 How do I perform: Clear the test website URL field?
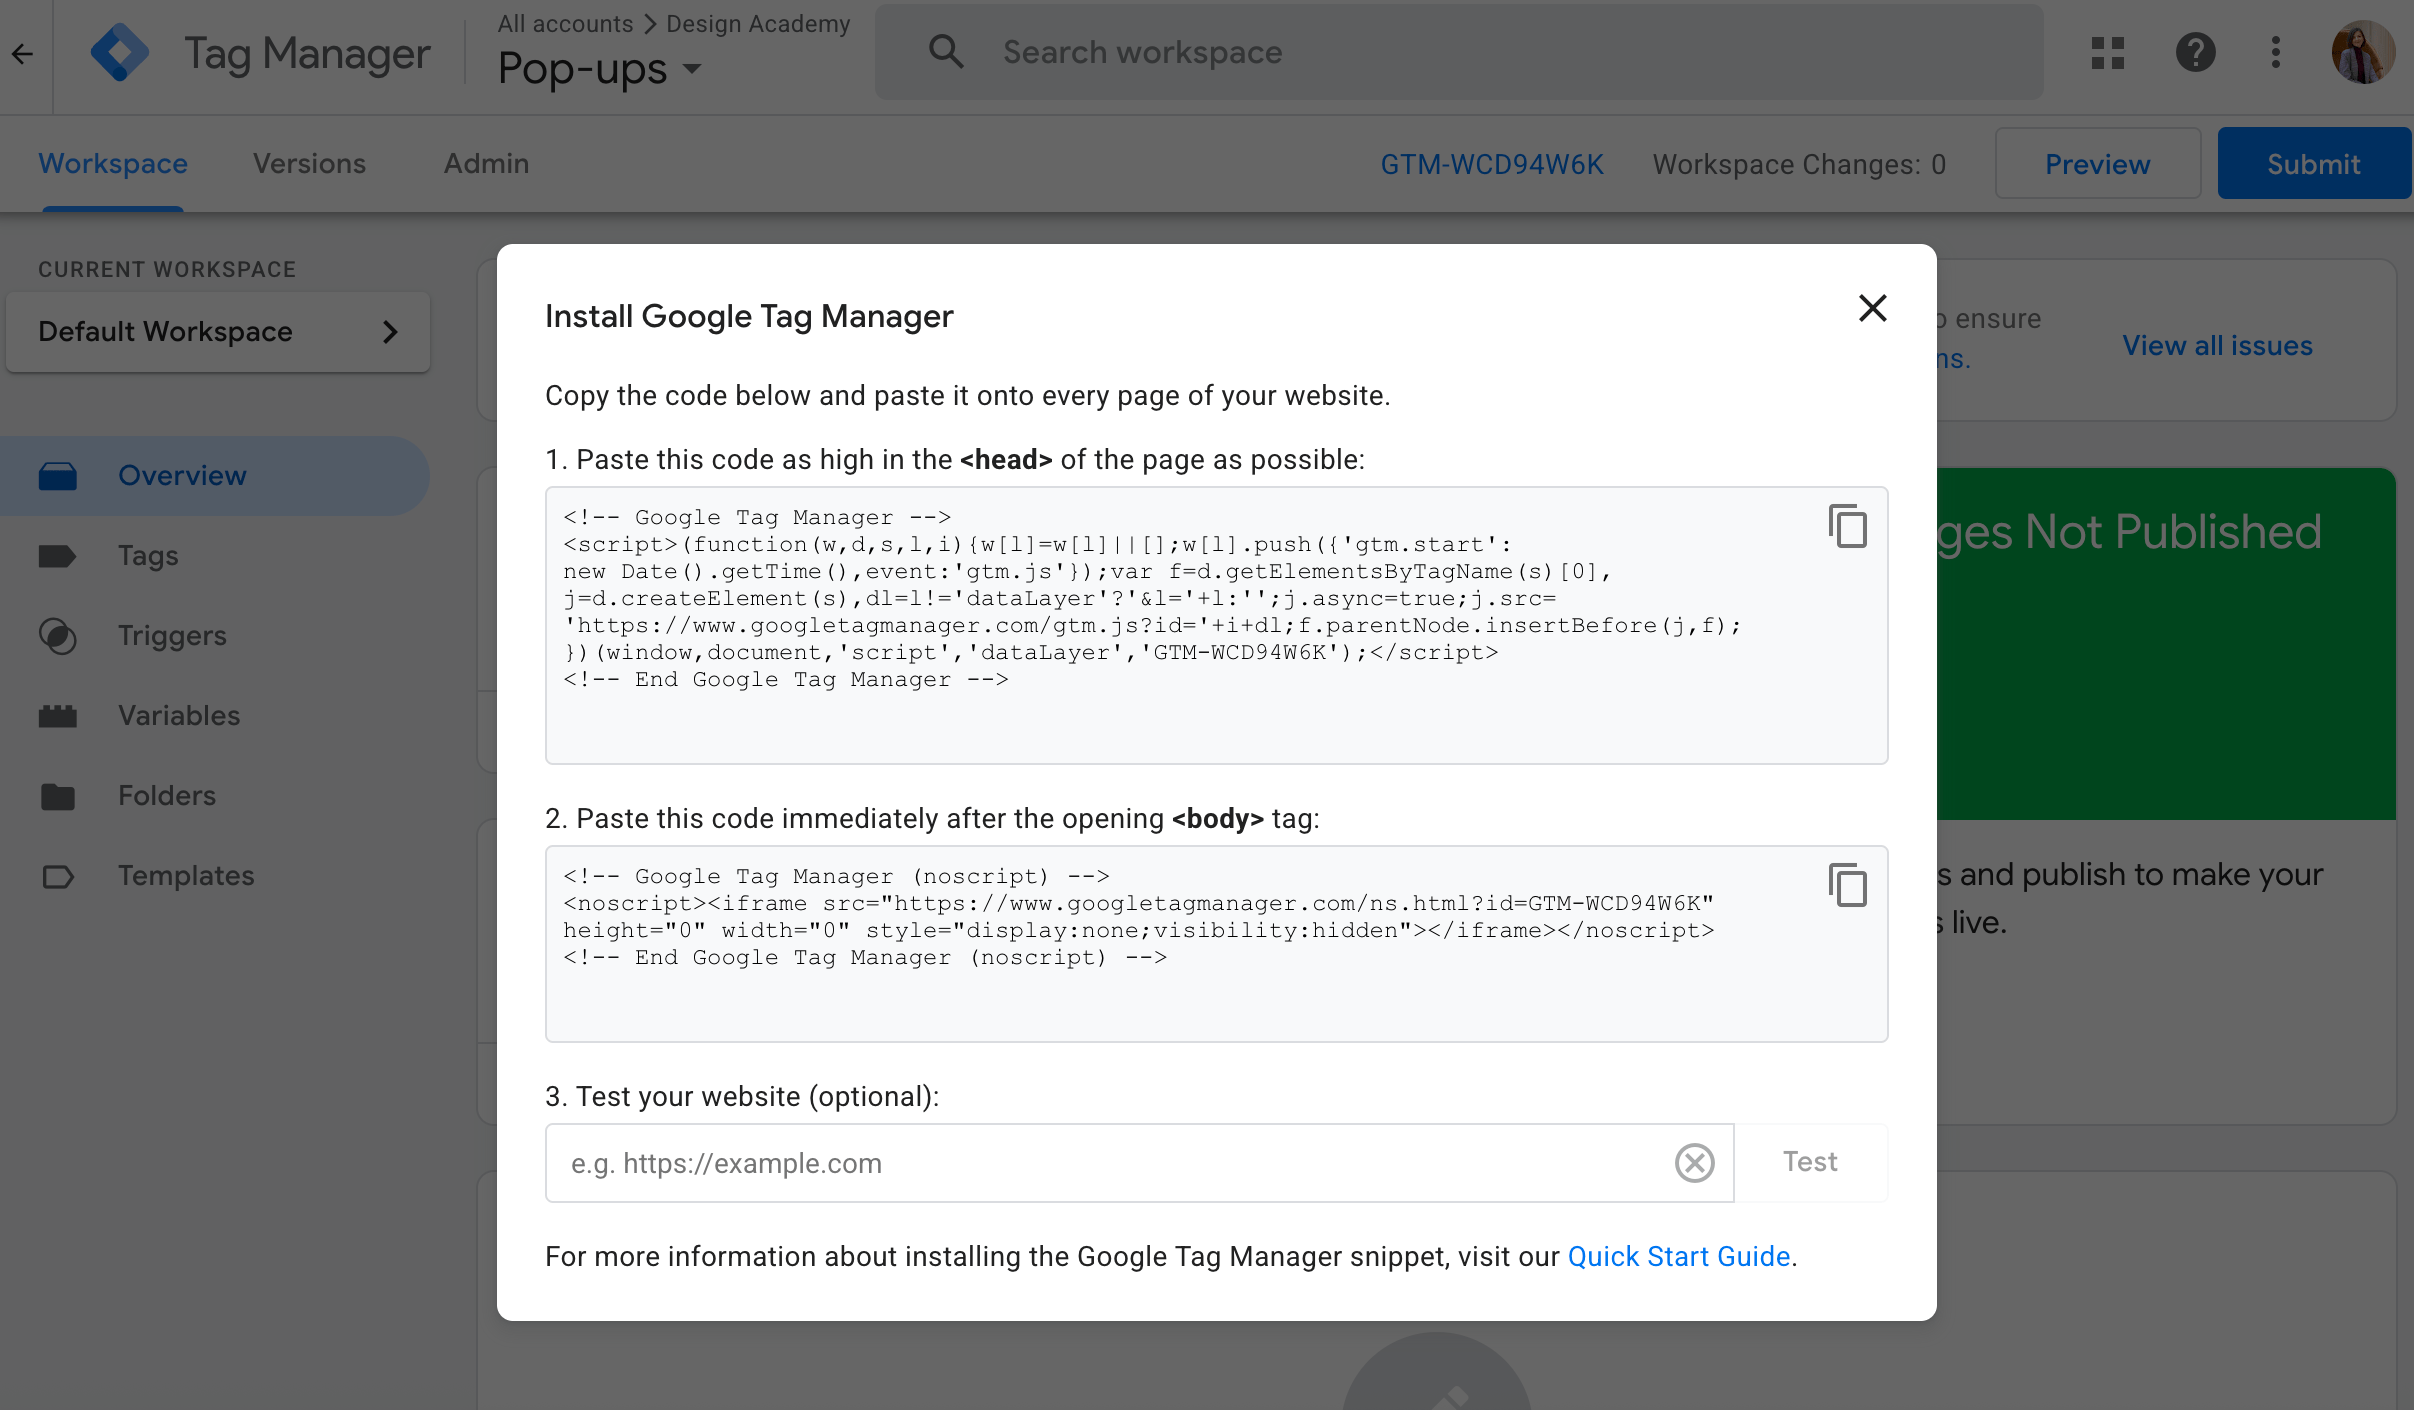[1694, 1163]
